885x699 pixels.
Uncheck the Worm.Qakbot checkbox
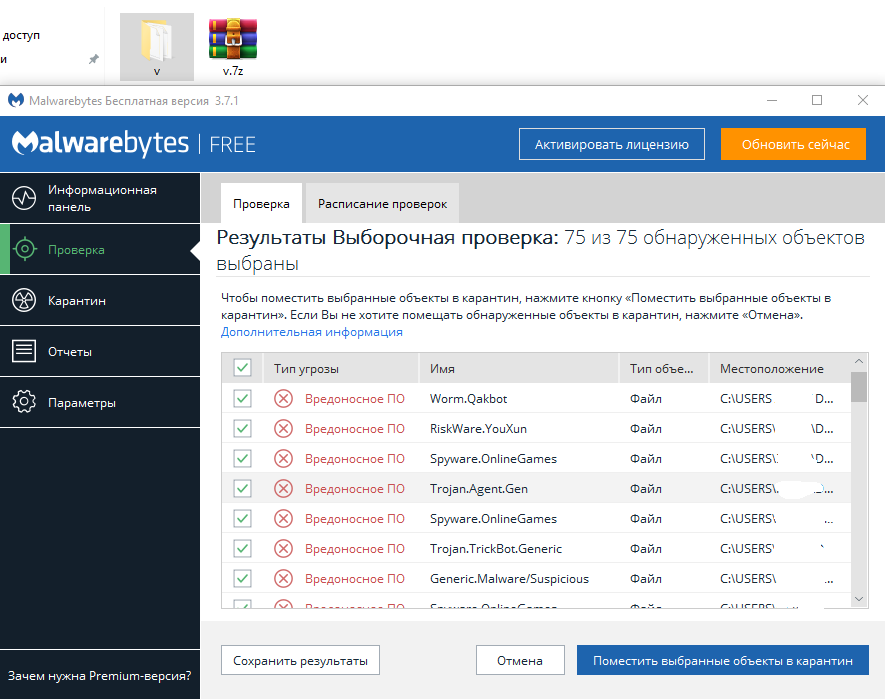tap(243, 399)
